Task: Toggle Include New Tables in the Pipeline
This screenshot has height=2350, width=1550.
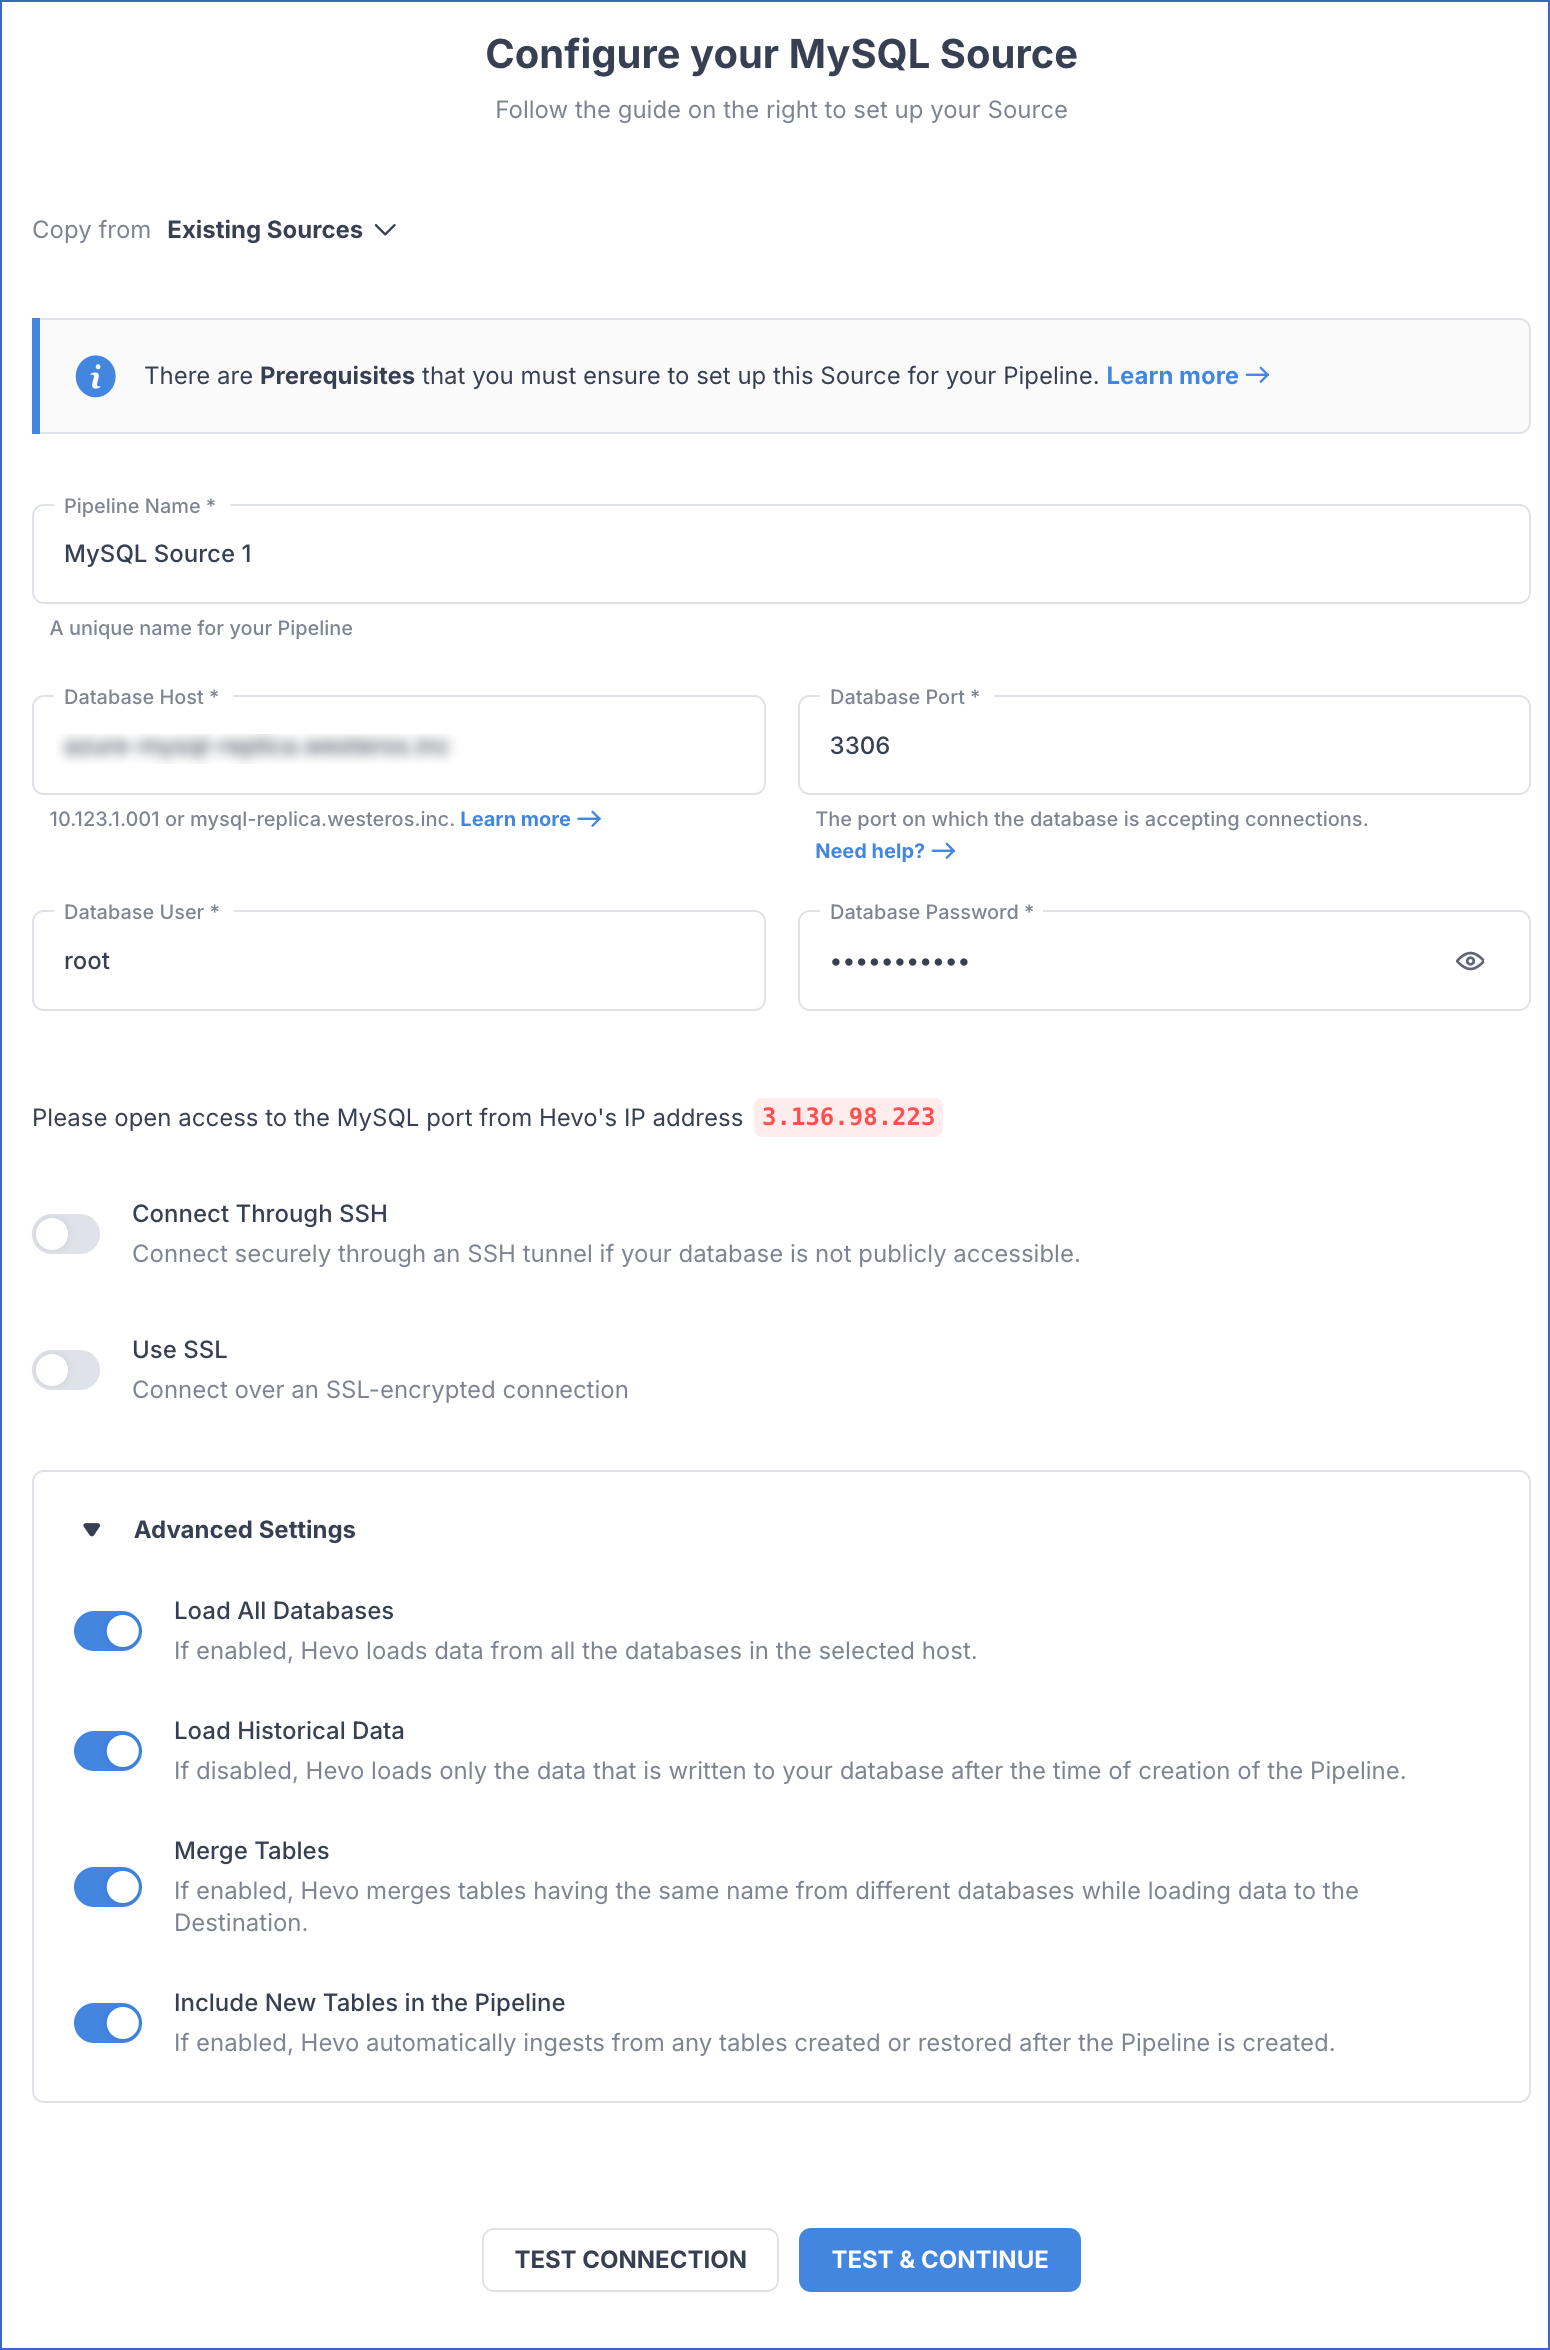Action: 108,2022
